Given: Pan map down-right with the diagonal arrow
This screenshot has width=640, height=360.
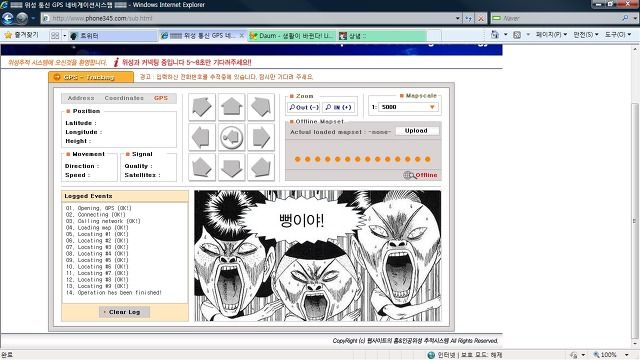Looking at the screenshot, I should (x=261, y=167).
